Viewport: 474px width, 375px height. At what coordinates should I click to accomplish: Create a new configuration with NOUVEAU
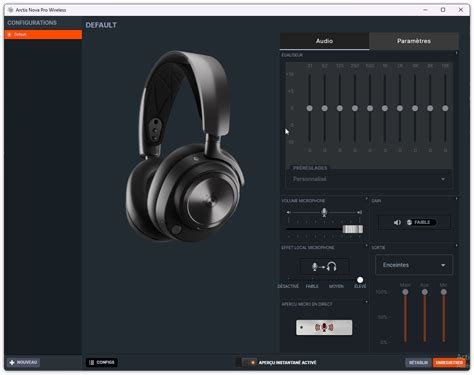point(23,362)
